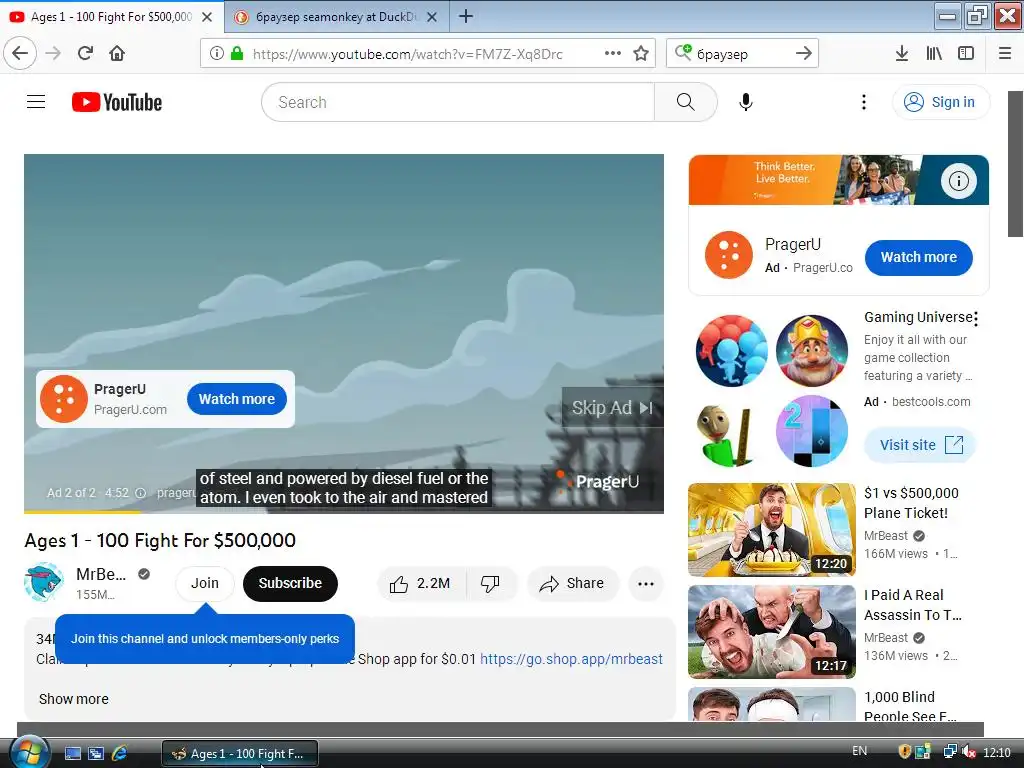Open Gaming Universe ad options menu
The image size is (1024, 768).
pyautogui.click(x=976, y=319)
